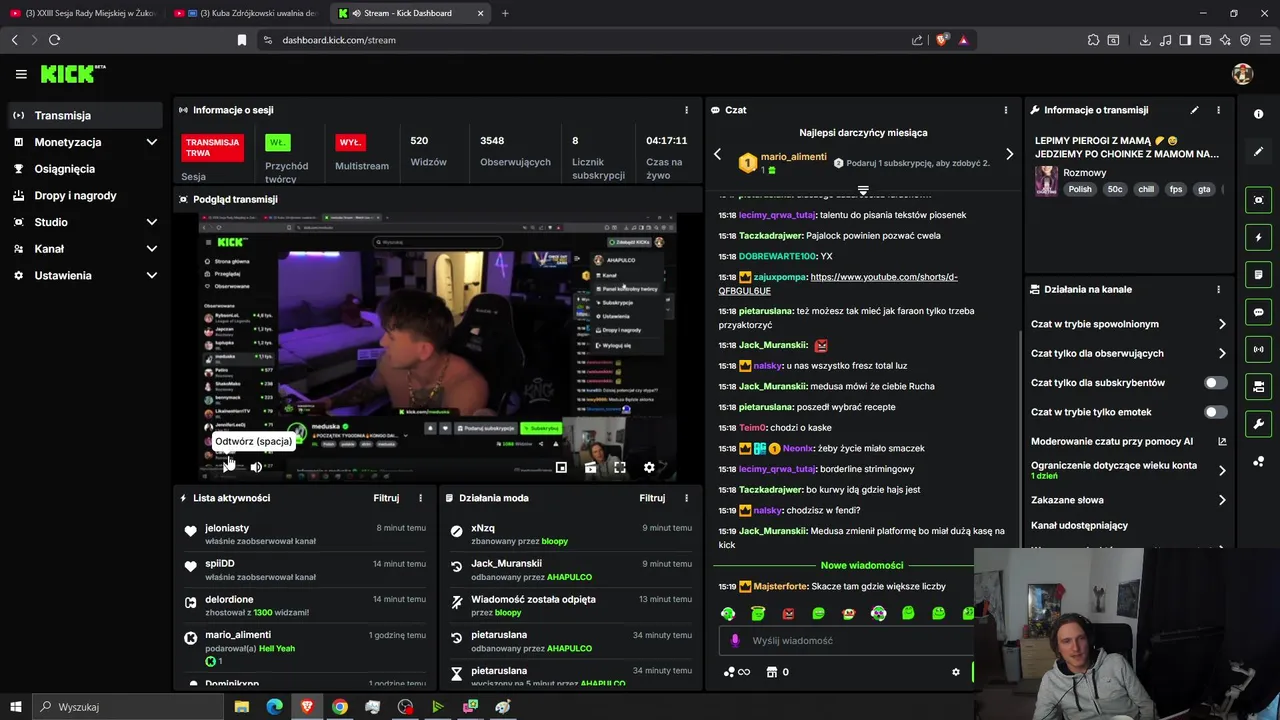Open Działania moda three-dot menu
This screenshot has height=720, width=1280.
pos(686,498)
